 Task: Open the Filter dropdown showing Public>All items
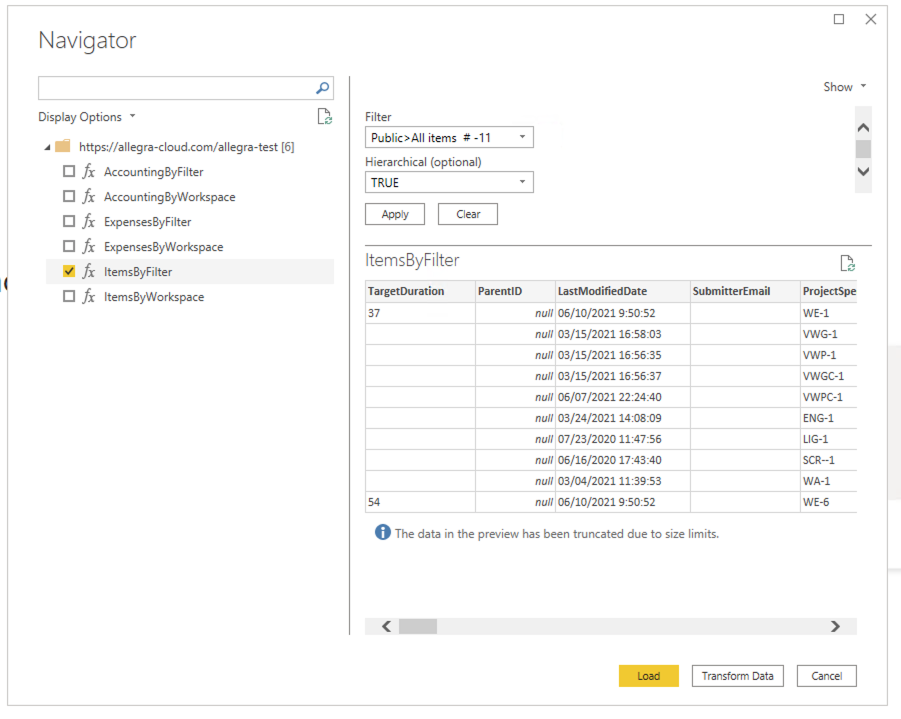525,137
